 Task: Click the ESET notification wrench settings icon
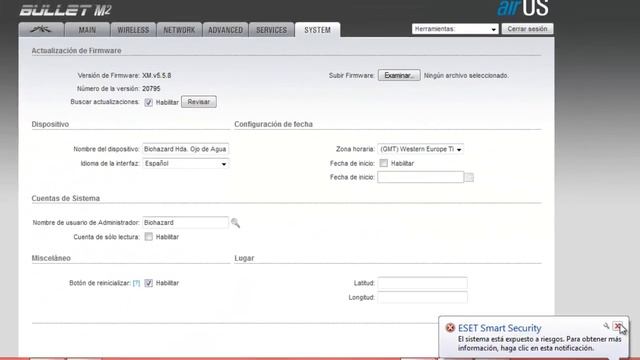click(607, 326)
